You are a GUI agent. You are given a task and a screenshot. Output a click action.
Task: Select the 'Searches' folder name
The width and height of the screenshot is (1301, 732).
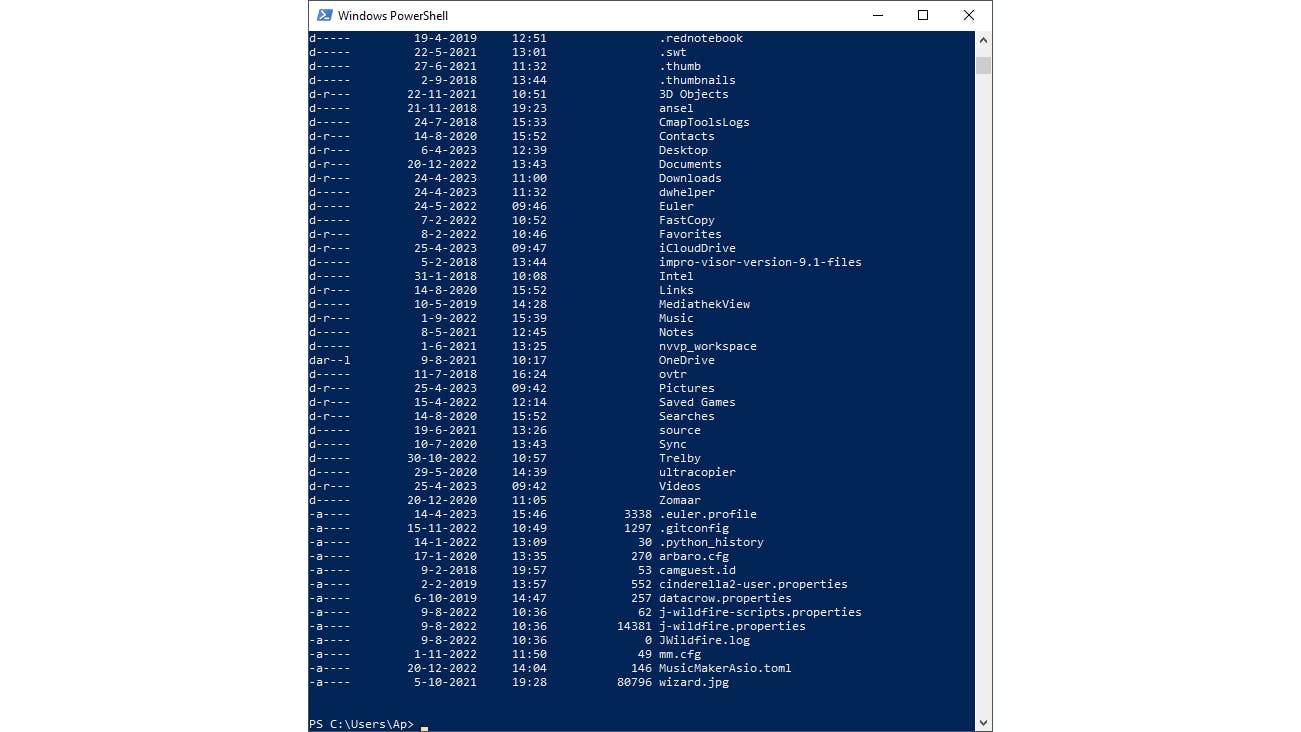click(x=687, y=416)
